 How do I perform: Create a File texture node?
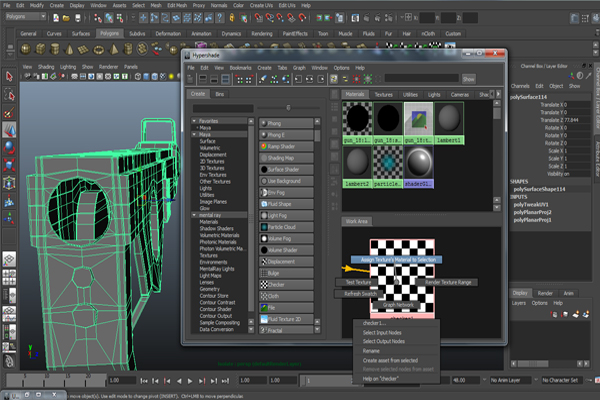[286, 307]
